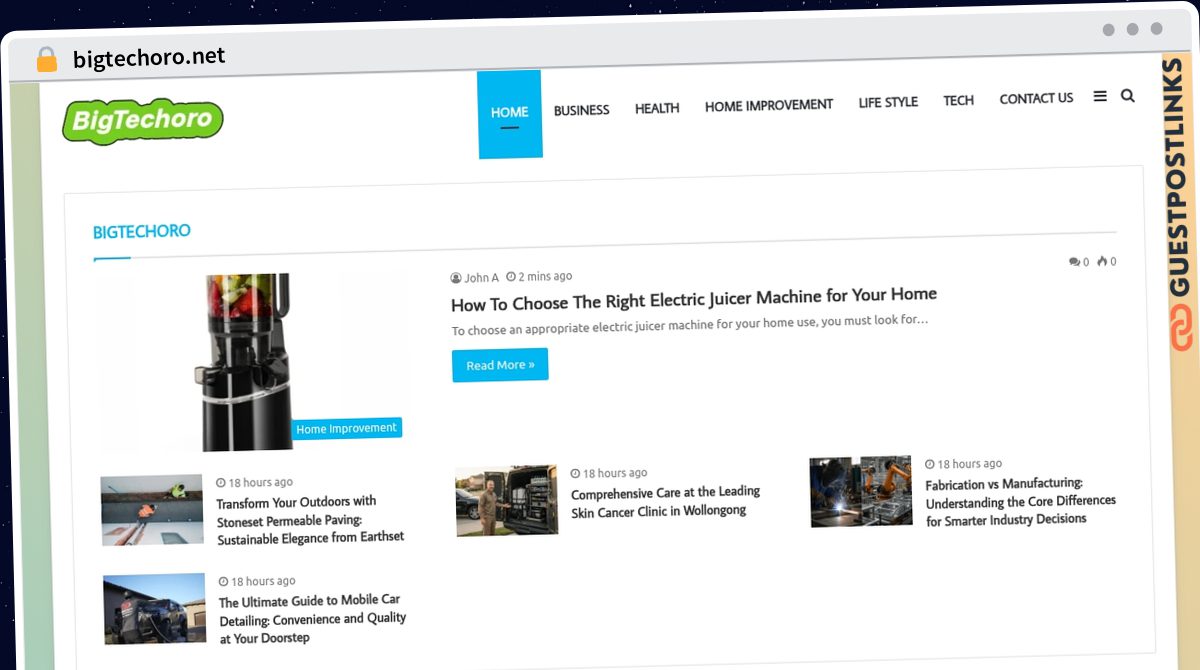Click the Read More button
This screenshot has height=670, width=1200.
(x=500, y=365)
